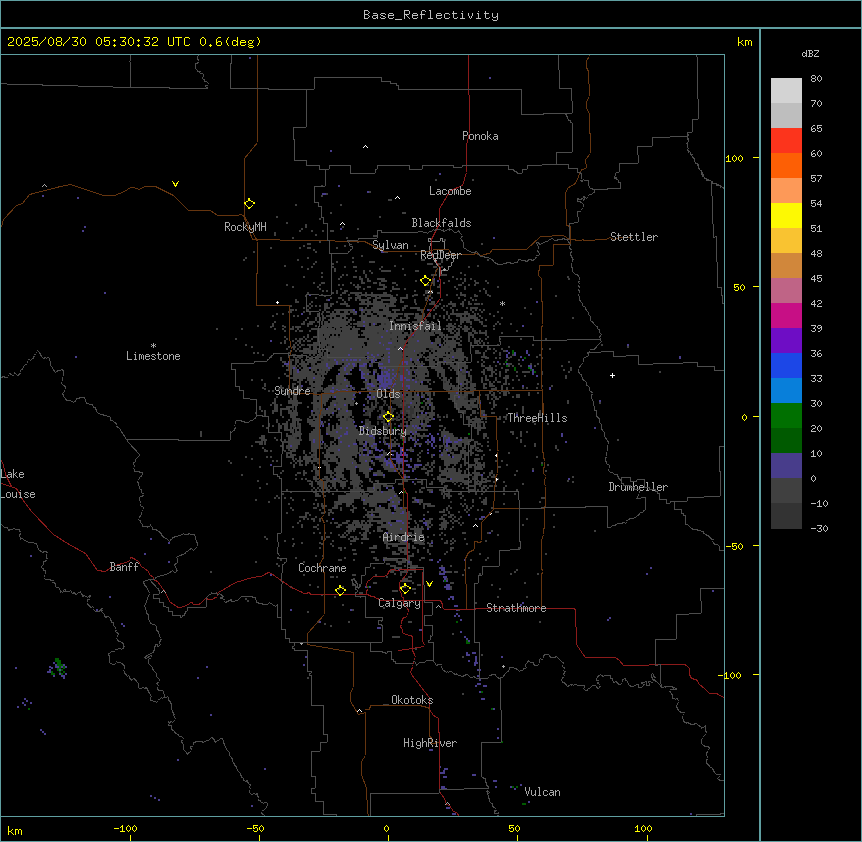Viewport: 862px width, 842px height.
Task: Click the white plus marker north of Drumheller
Action: point(612,375)
